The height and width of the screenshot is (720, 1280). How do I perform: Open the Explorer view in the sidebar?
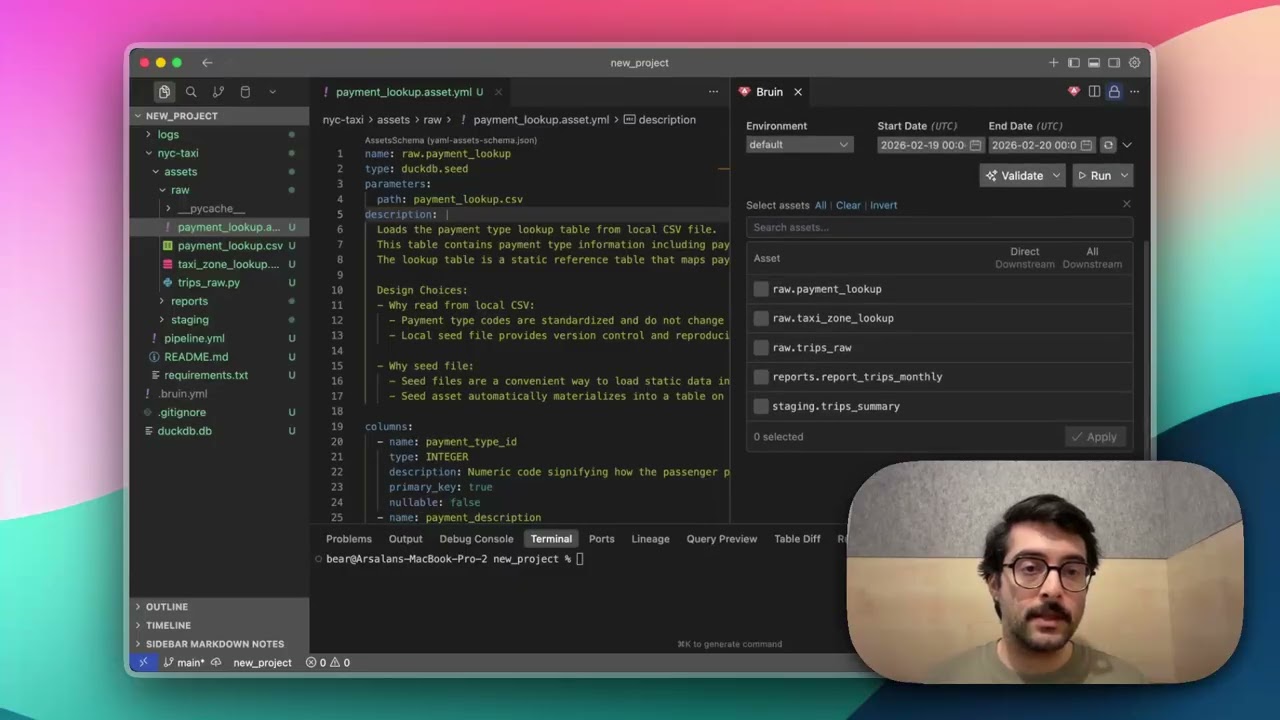164,92
